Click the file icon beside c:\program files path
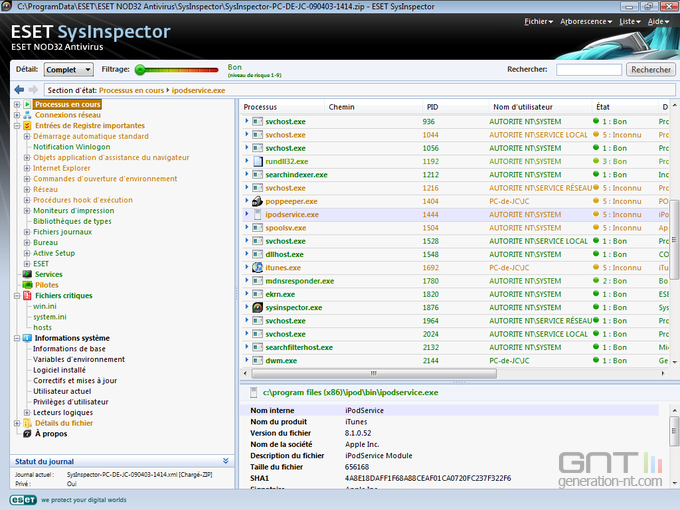680x510 pixels. 254,392
